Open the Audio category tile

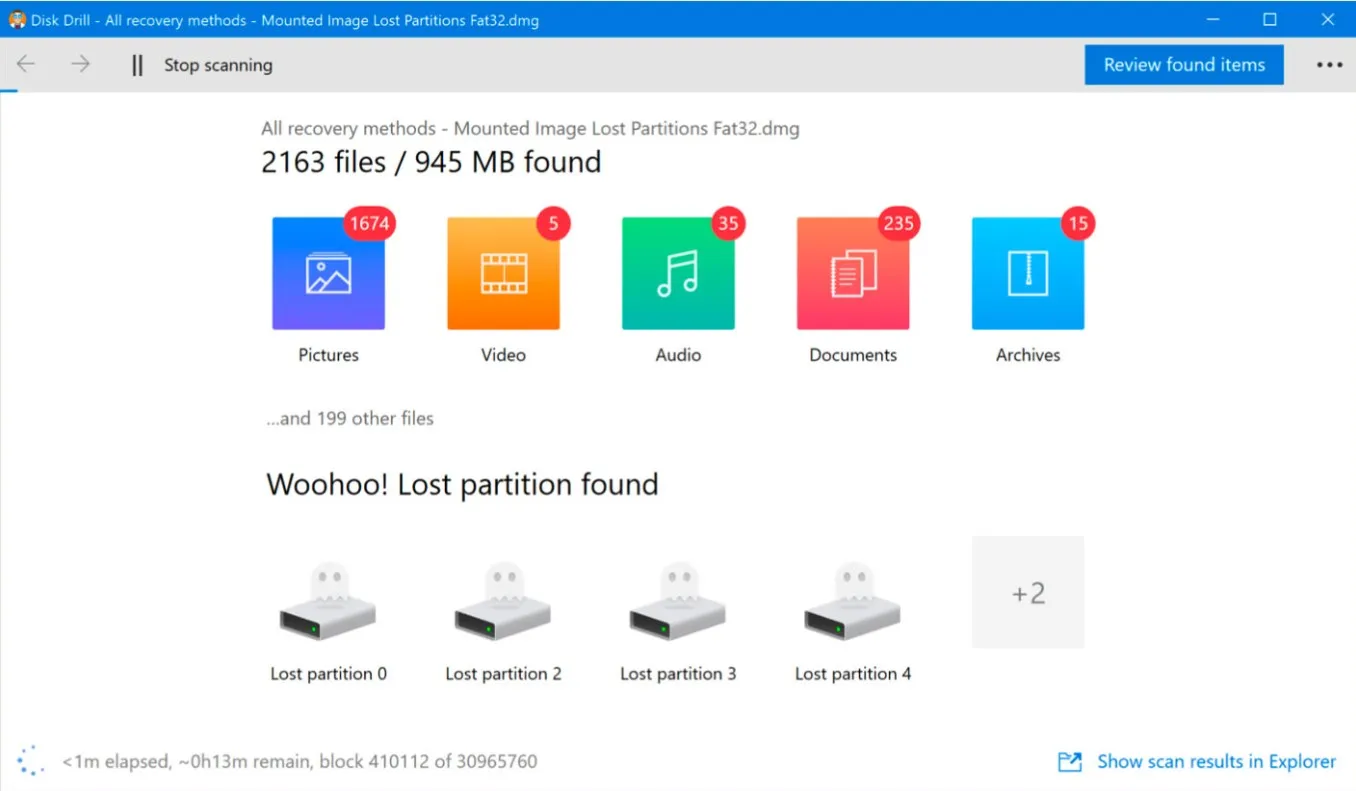(678, 274)
